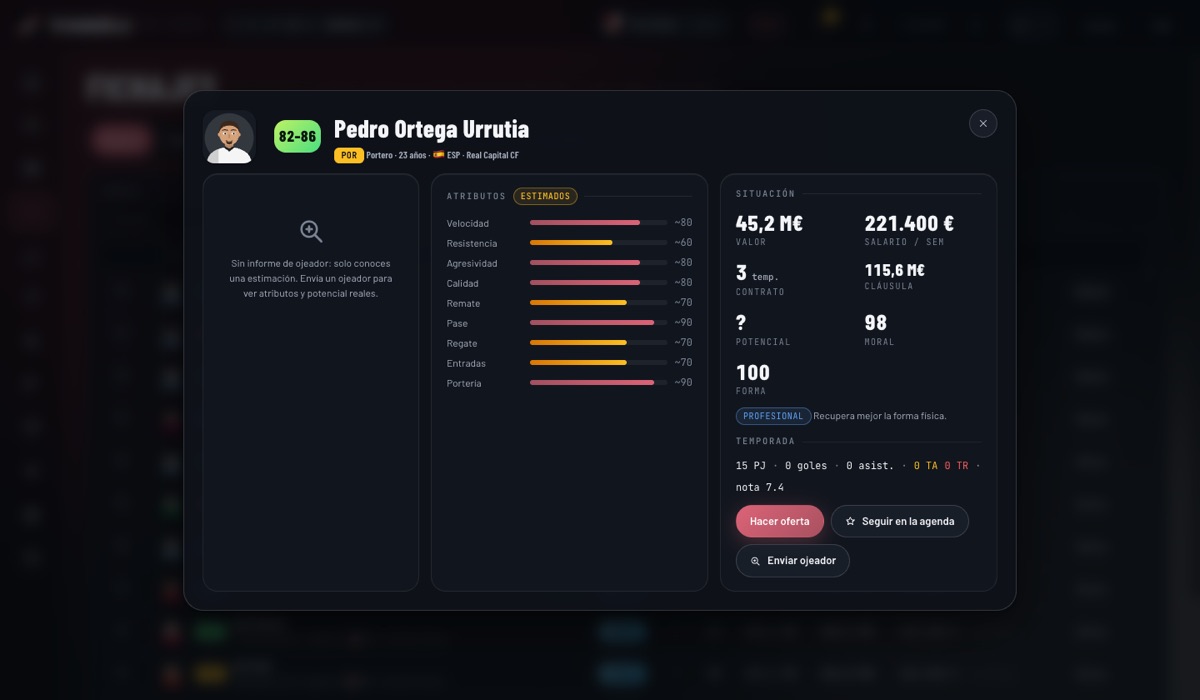Click the Hacer oferta button
The height and width of the screenshot is (700, 1200).
tap(780, 521)
